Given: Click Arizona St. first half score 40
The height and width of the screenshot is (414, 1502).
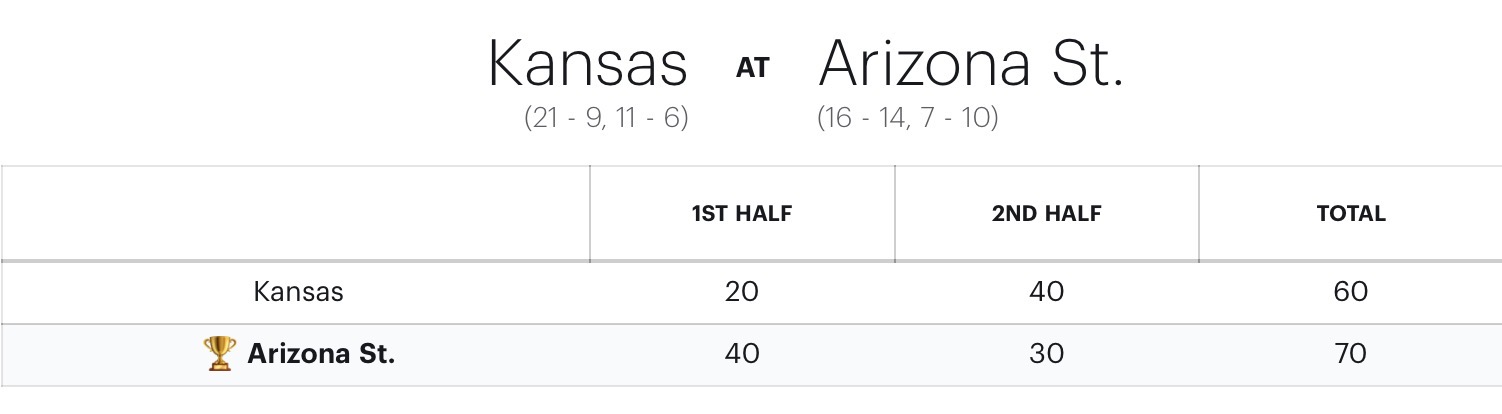Looking at the screenshot, I should [741, 354].
